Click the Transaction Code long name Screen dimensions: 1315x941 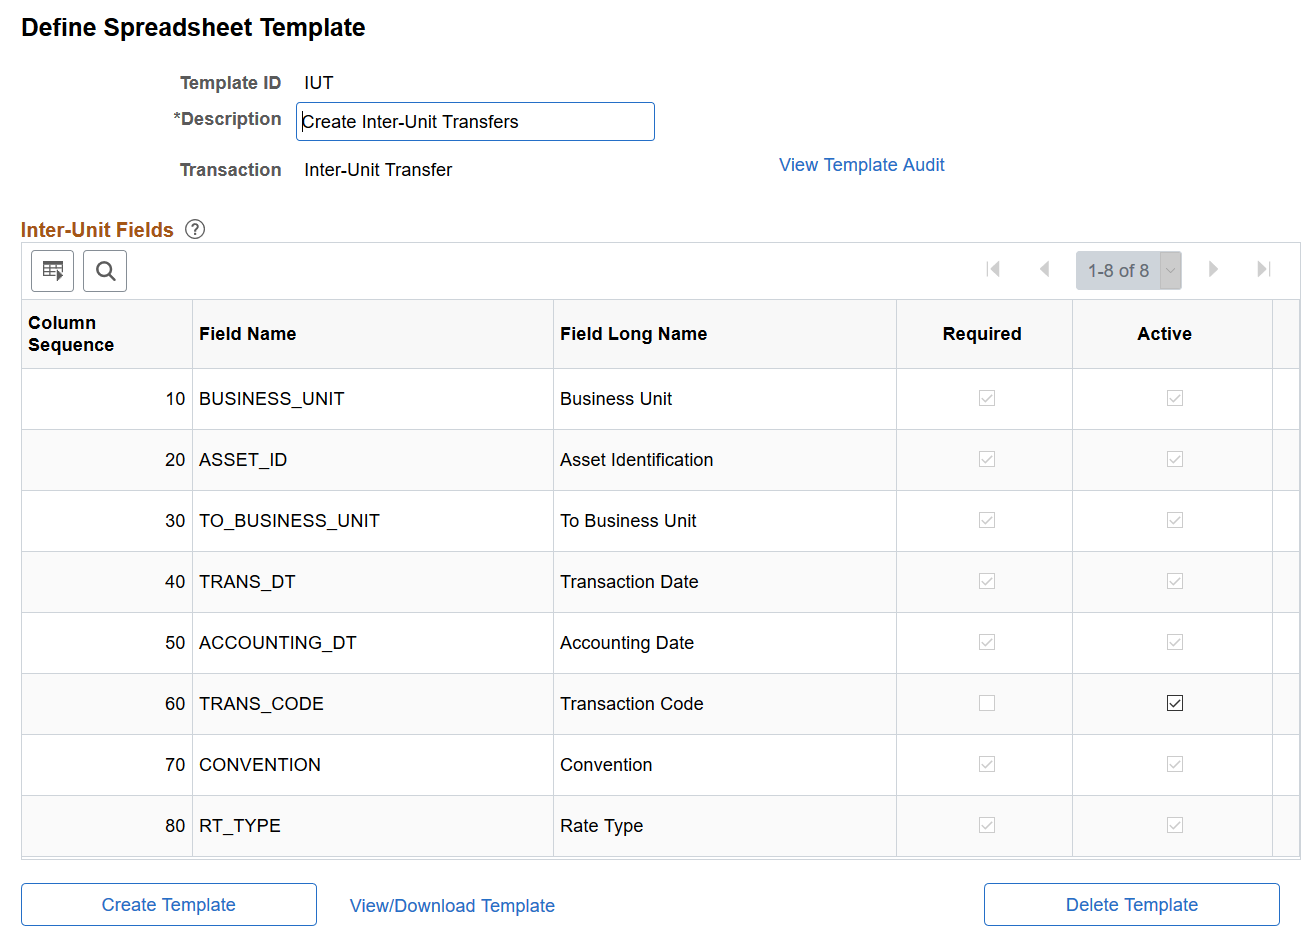click(631, 704)
